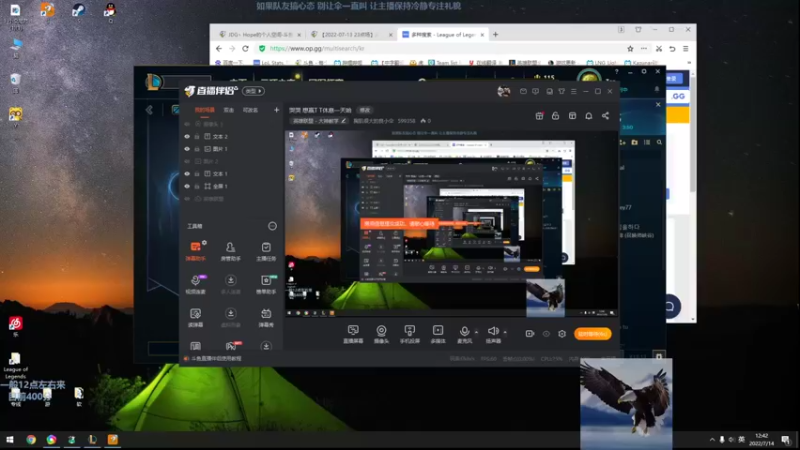Click the user avatar in streaming app title bar
The height and width of the screenshot is (450, 800).
tap(504, 91)
